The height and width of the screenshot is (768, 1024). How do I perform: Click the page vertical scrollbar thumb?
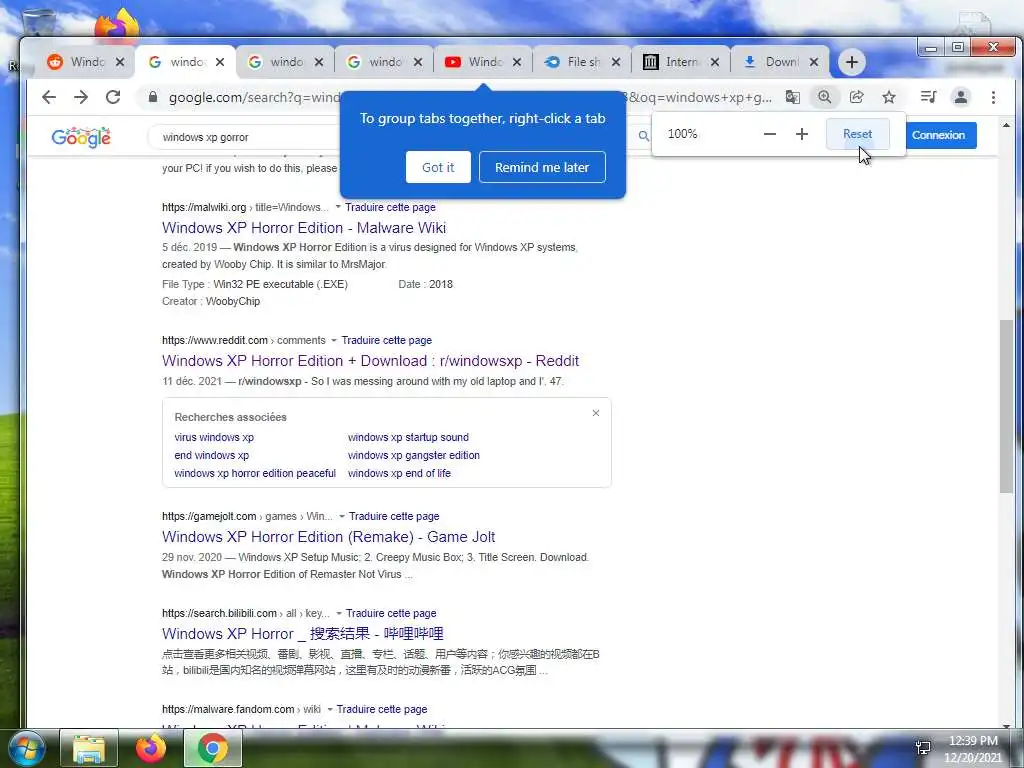[1006, 406]
